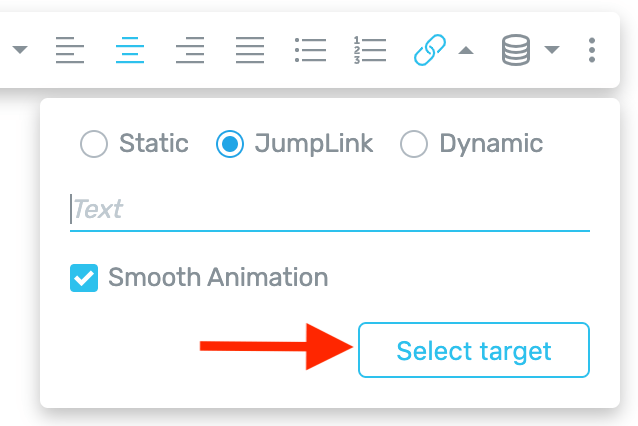This screenshot has height=426, width=638.
Task: Insert a numbered list
Action: click(x=370, y=50)
